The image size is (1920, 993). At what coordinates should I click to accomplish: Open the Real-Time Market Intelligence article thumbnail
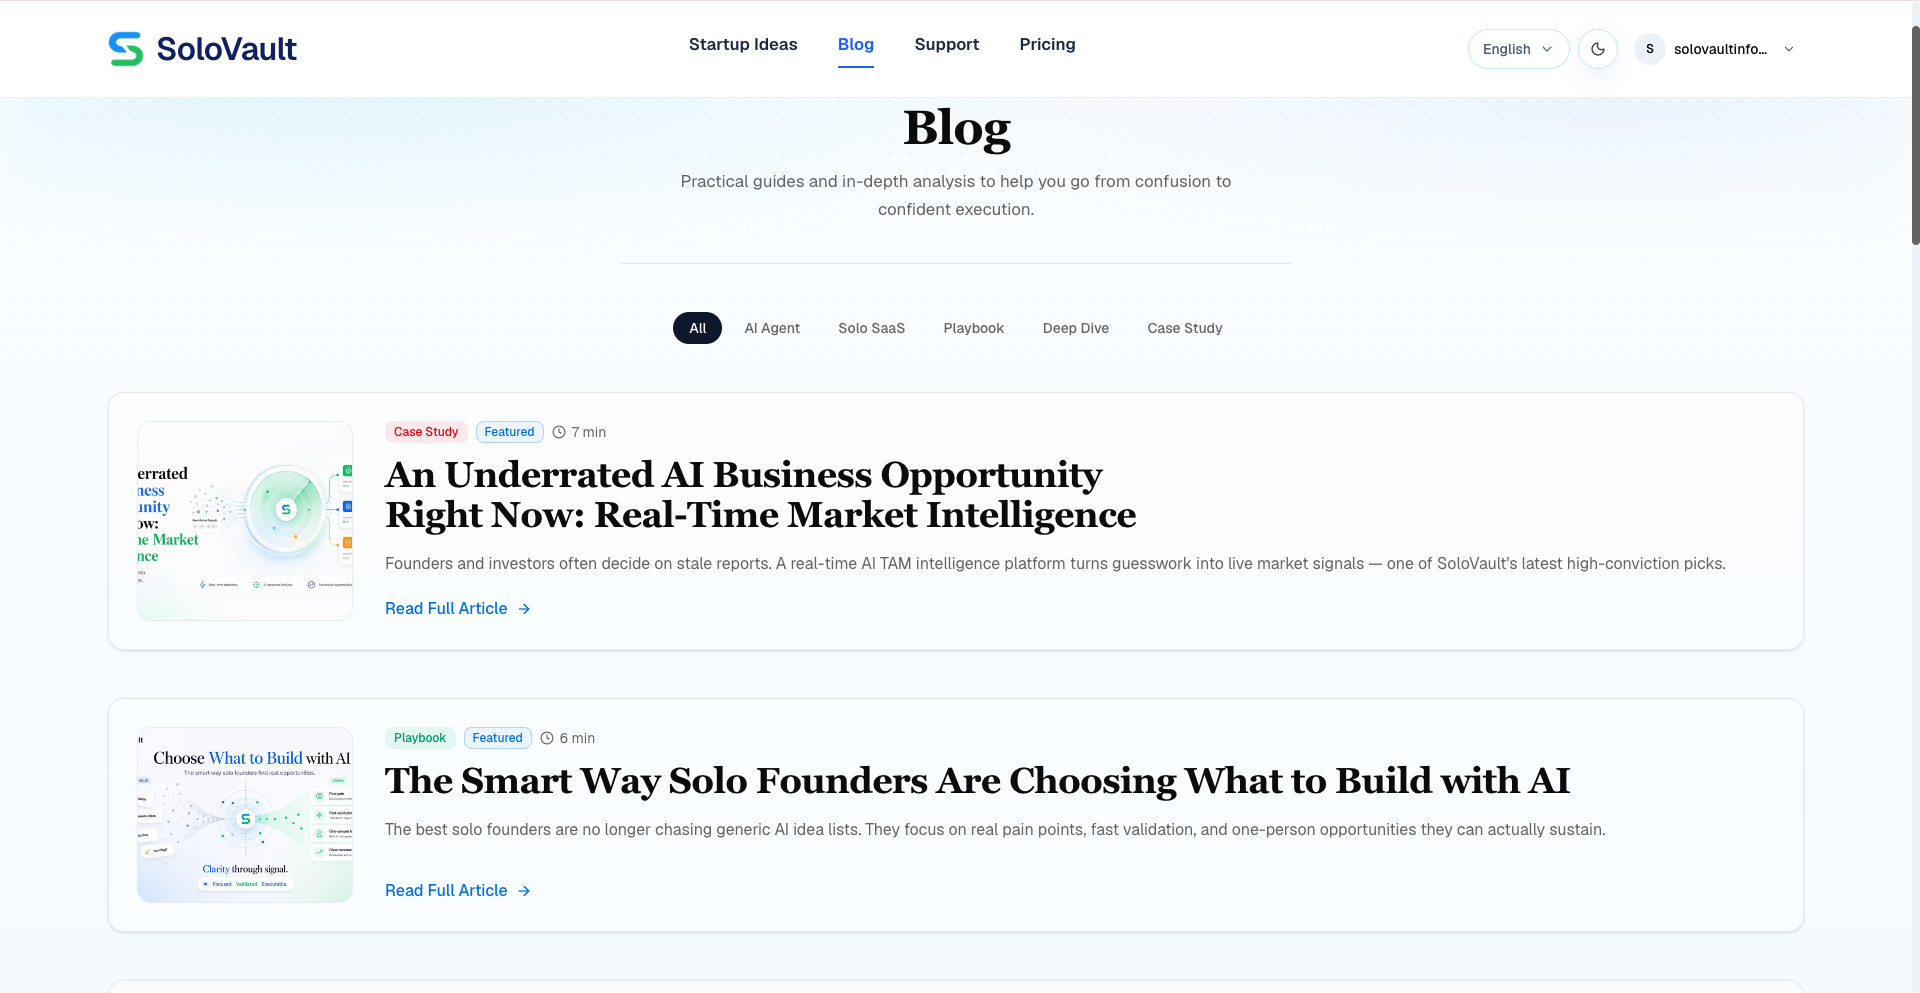245,521
